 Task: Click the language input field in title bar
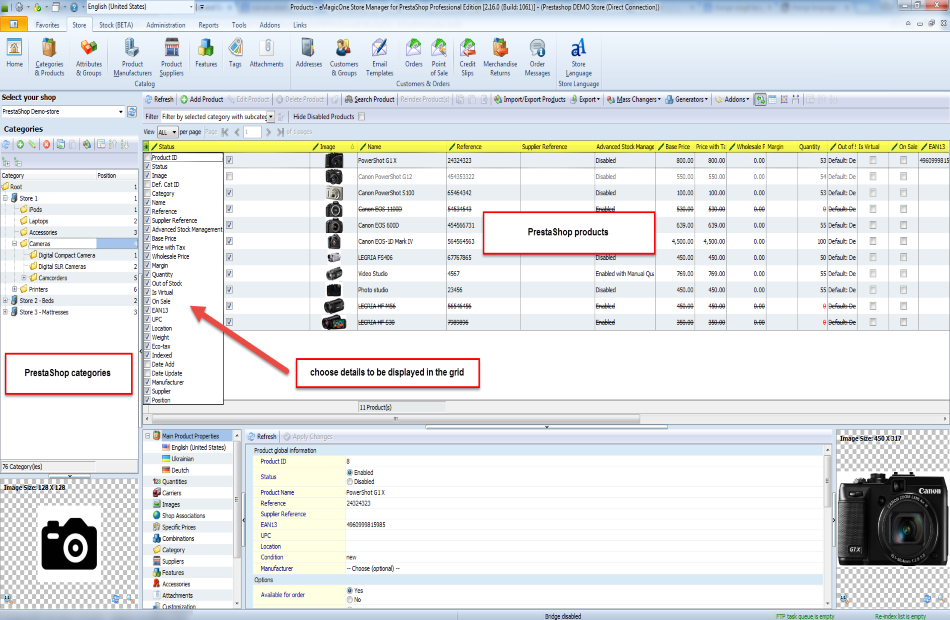click(138, 7)
